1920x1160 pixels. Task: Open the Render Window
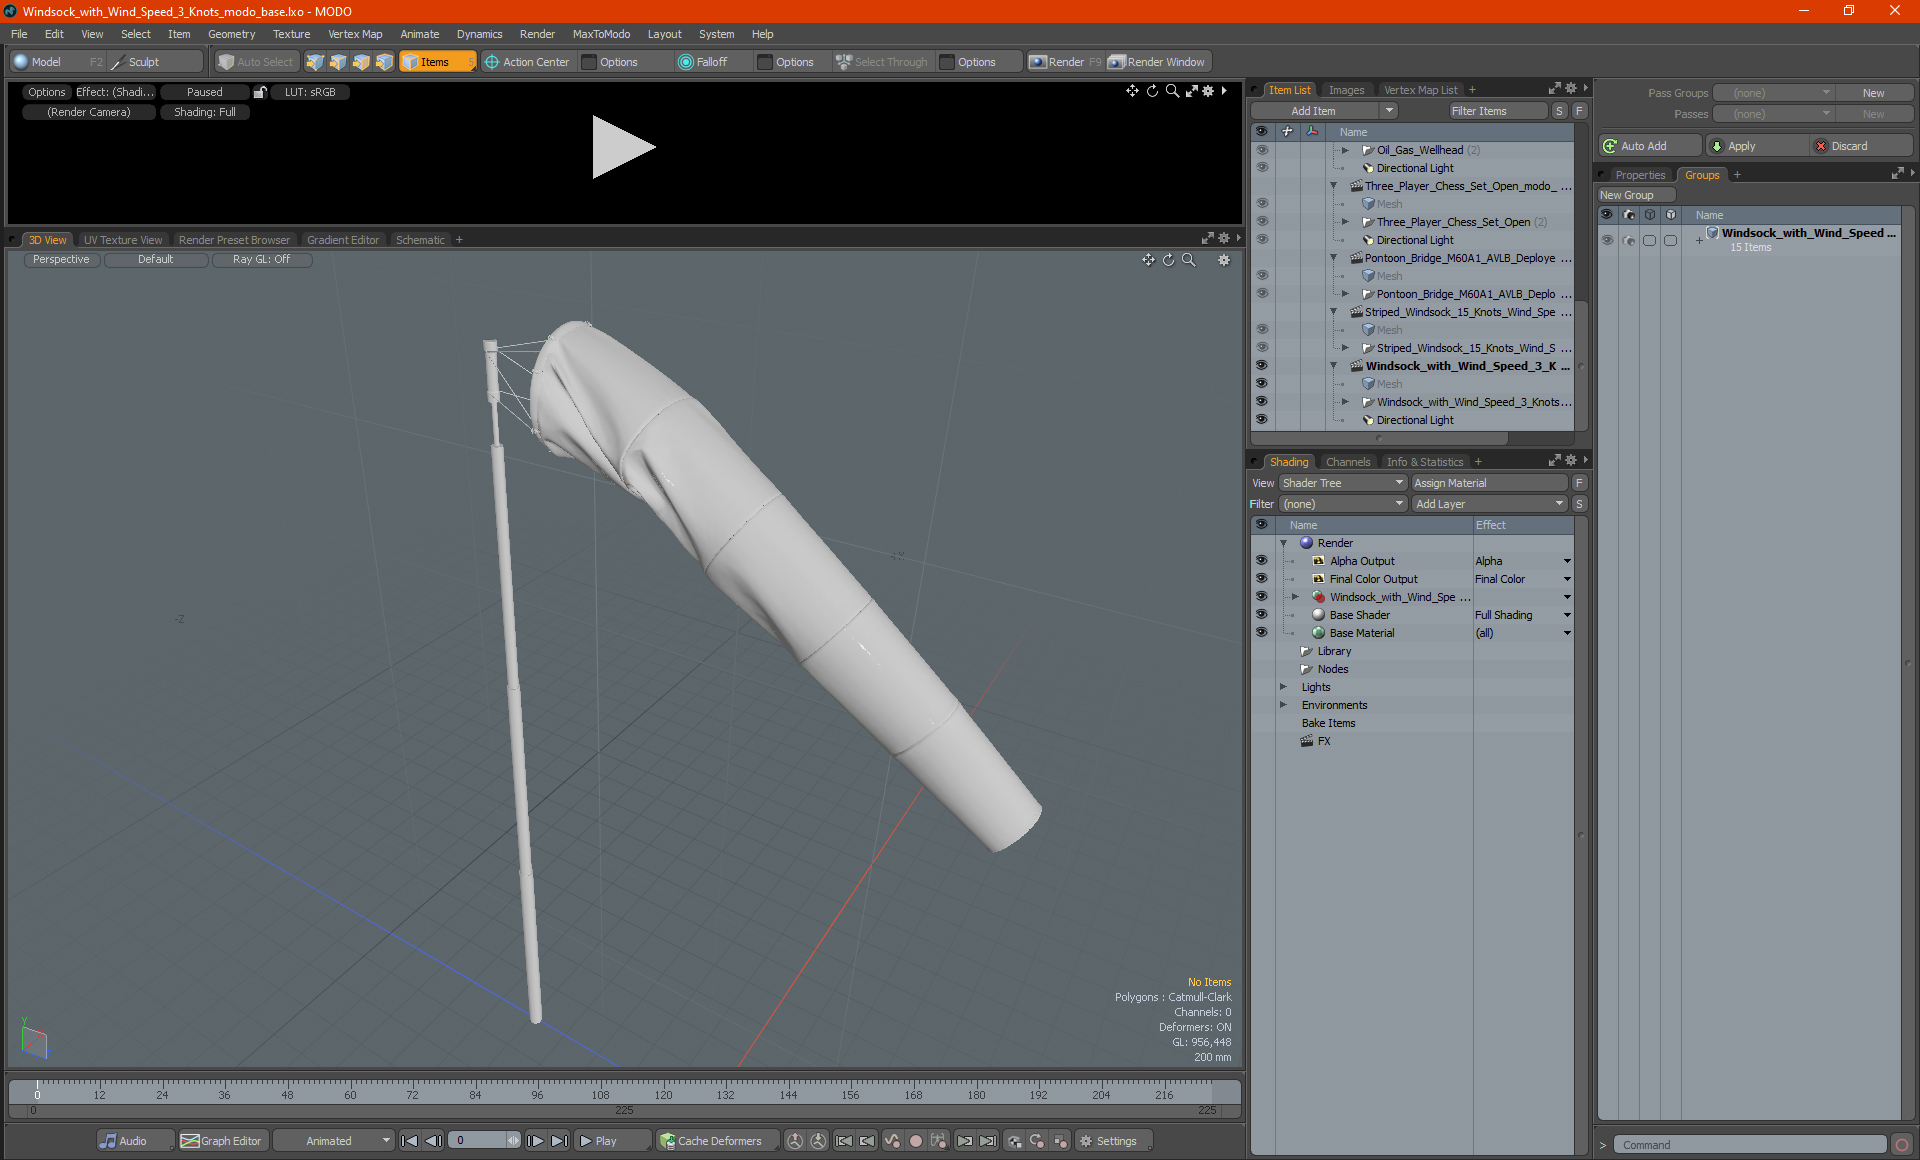pyautogui.click(x=1158, y=62)
